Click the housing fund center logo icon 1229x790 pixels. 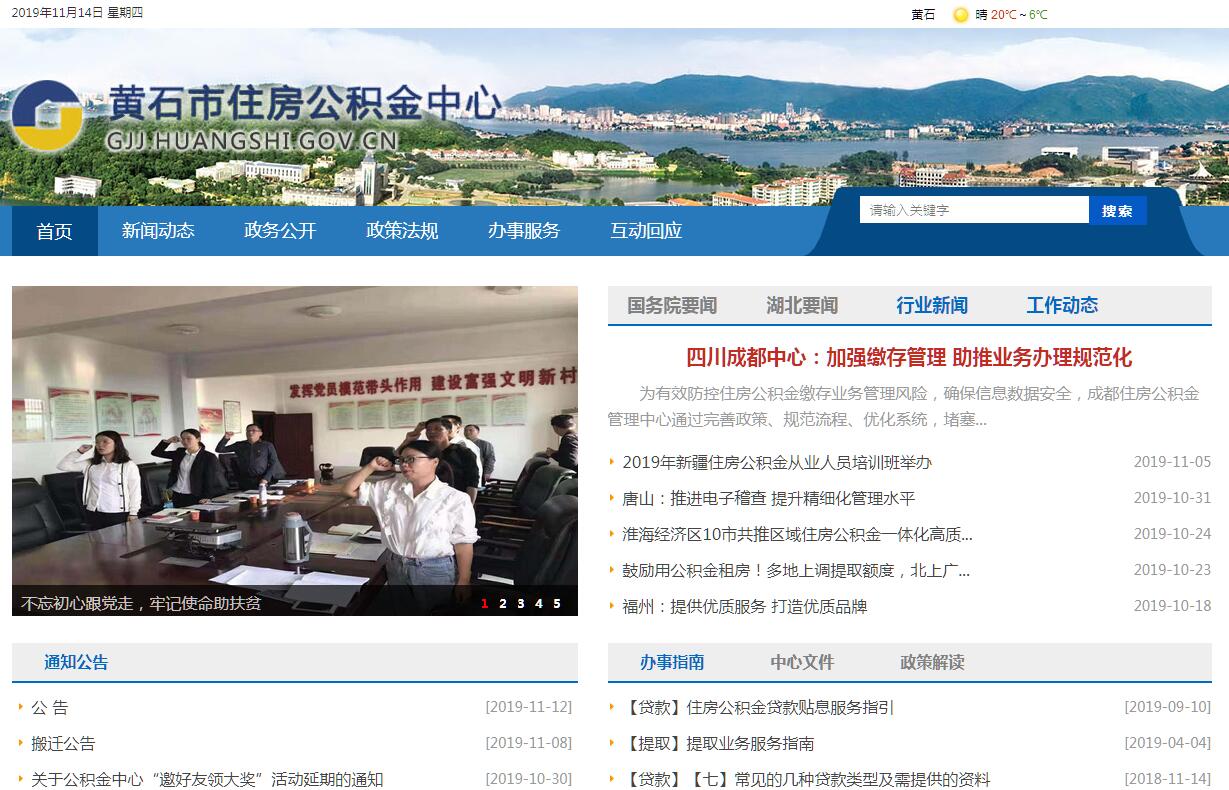[47, 117]
